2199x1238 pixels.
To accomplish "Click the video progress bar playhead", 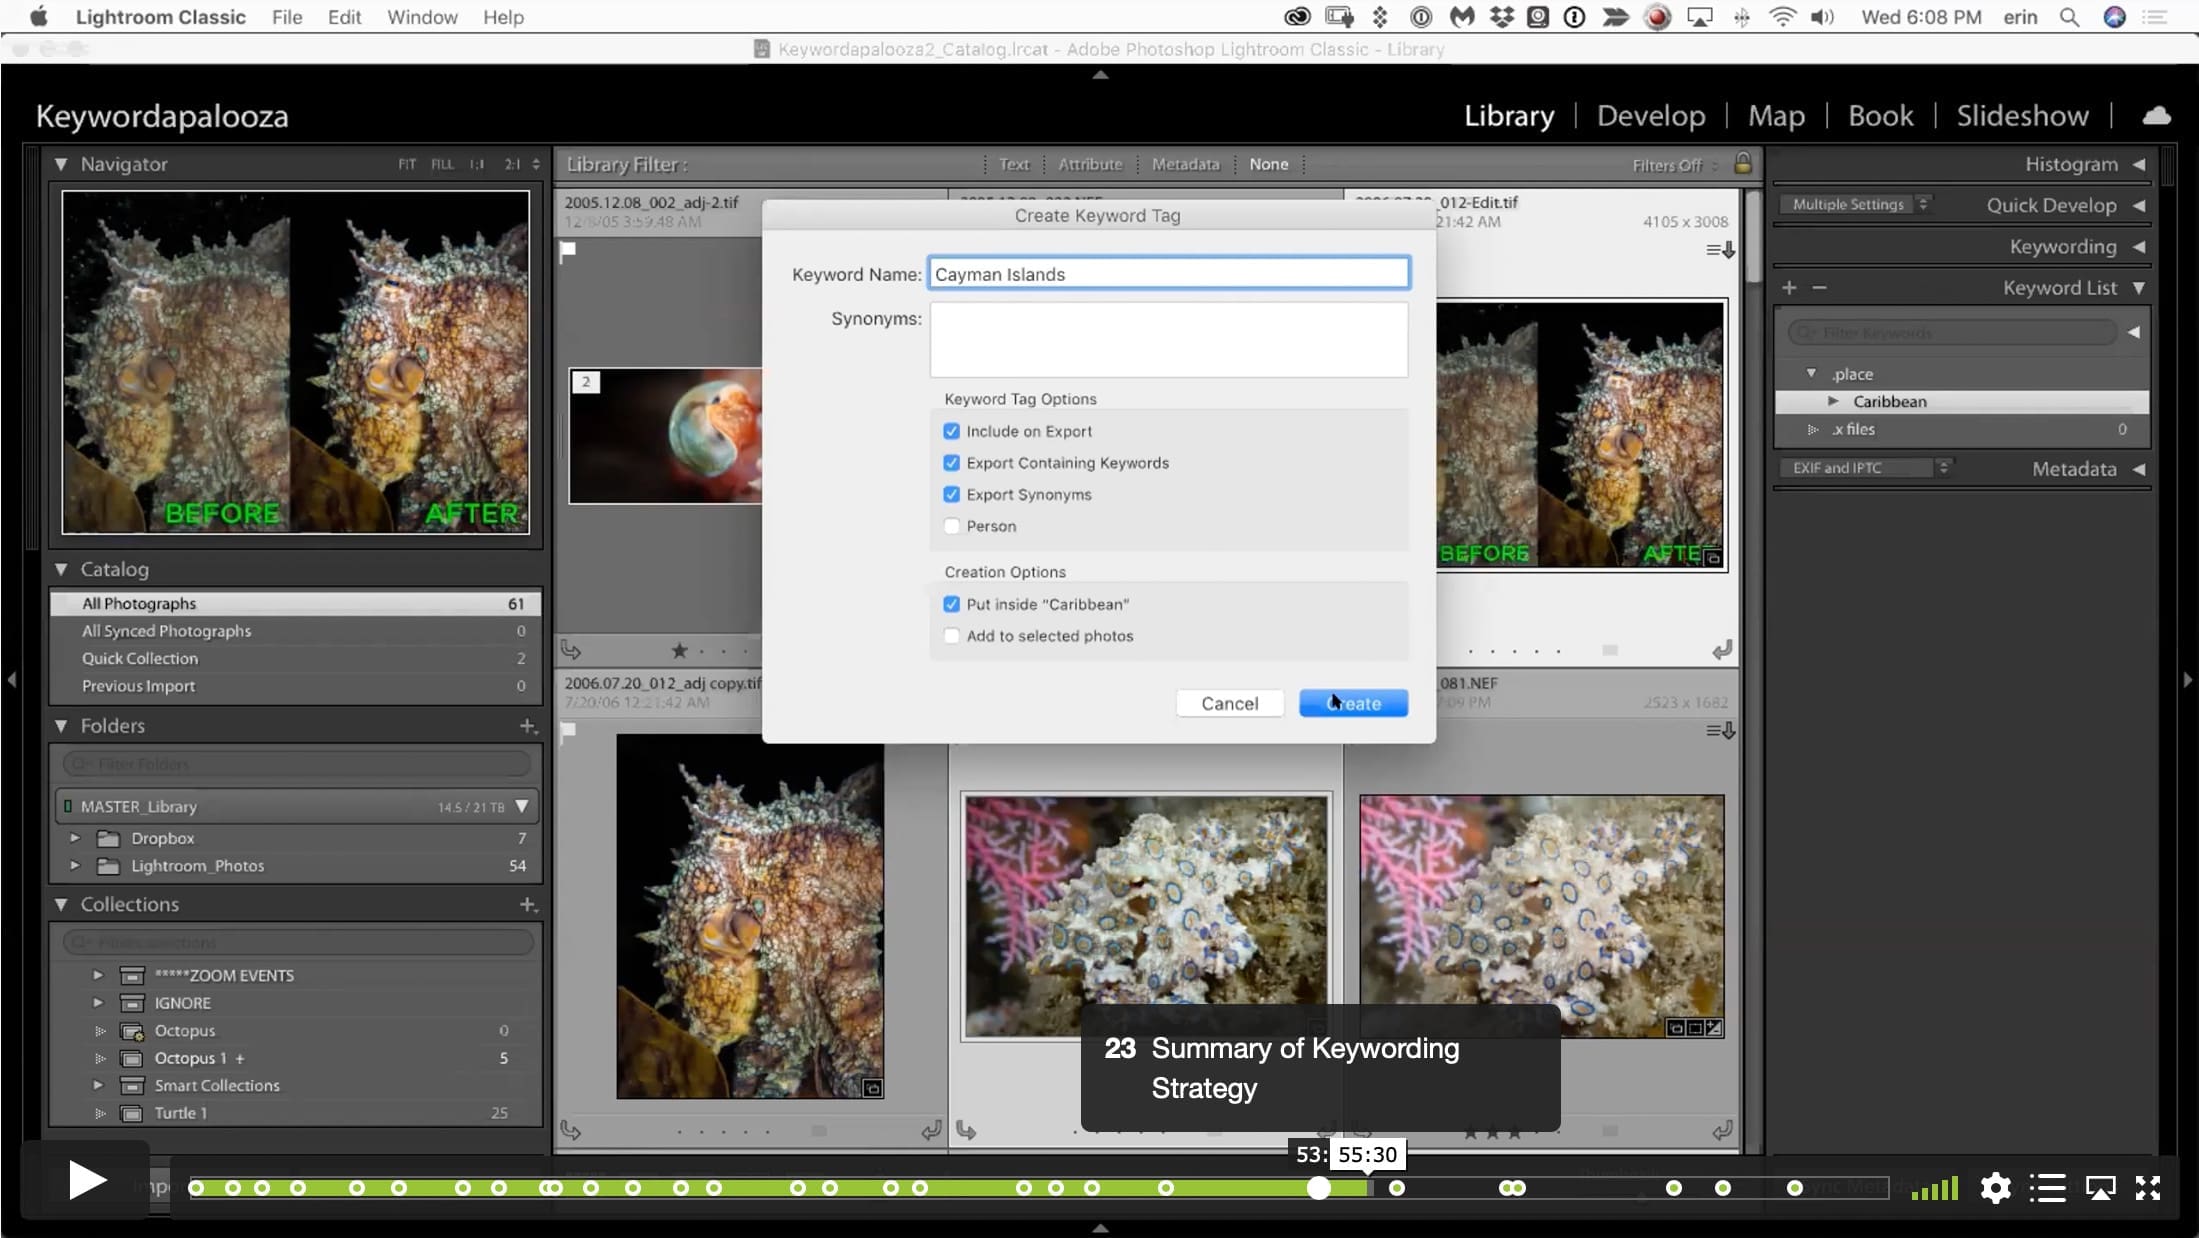I will (1319, 1188).
